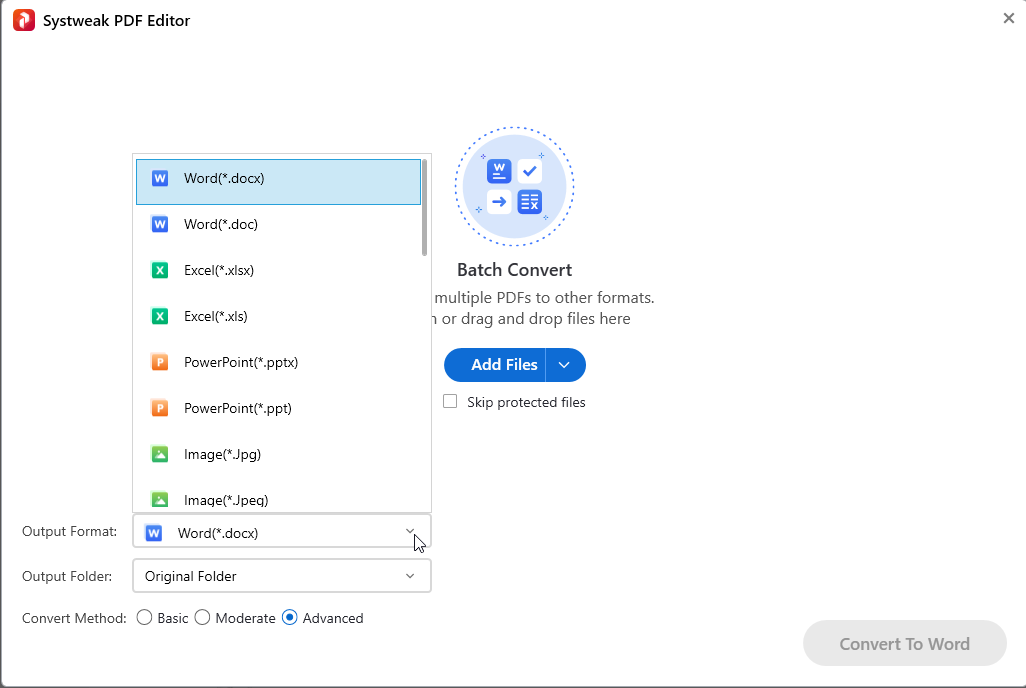The width and height of the screenshot is (1026, 688).
Task: Click the Batch Convert circular illustration
Action: 514,187
